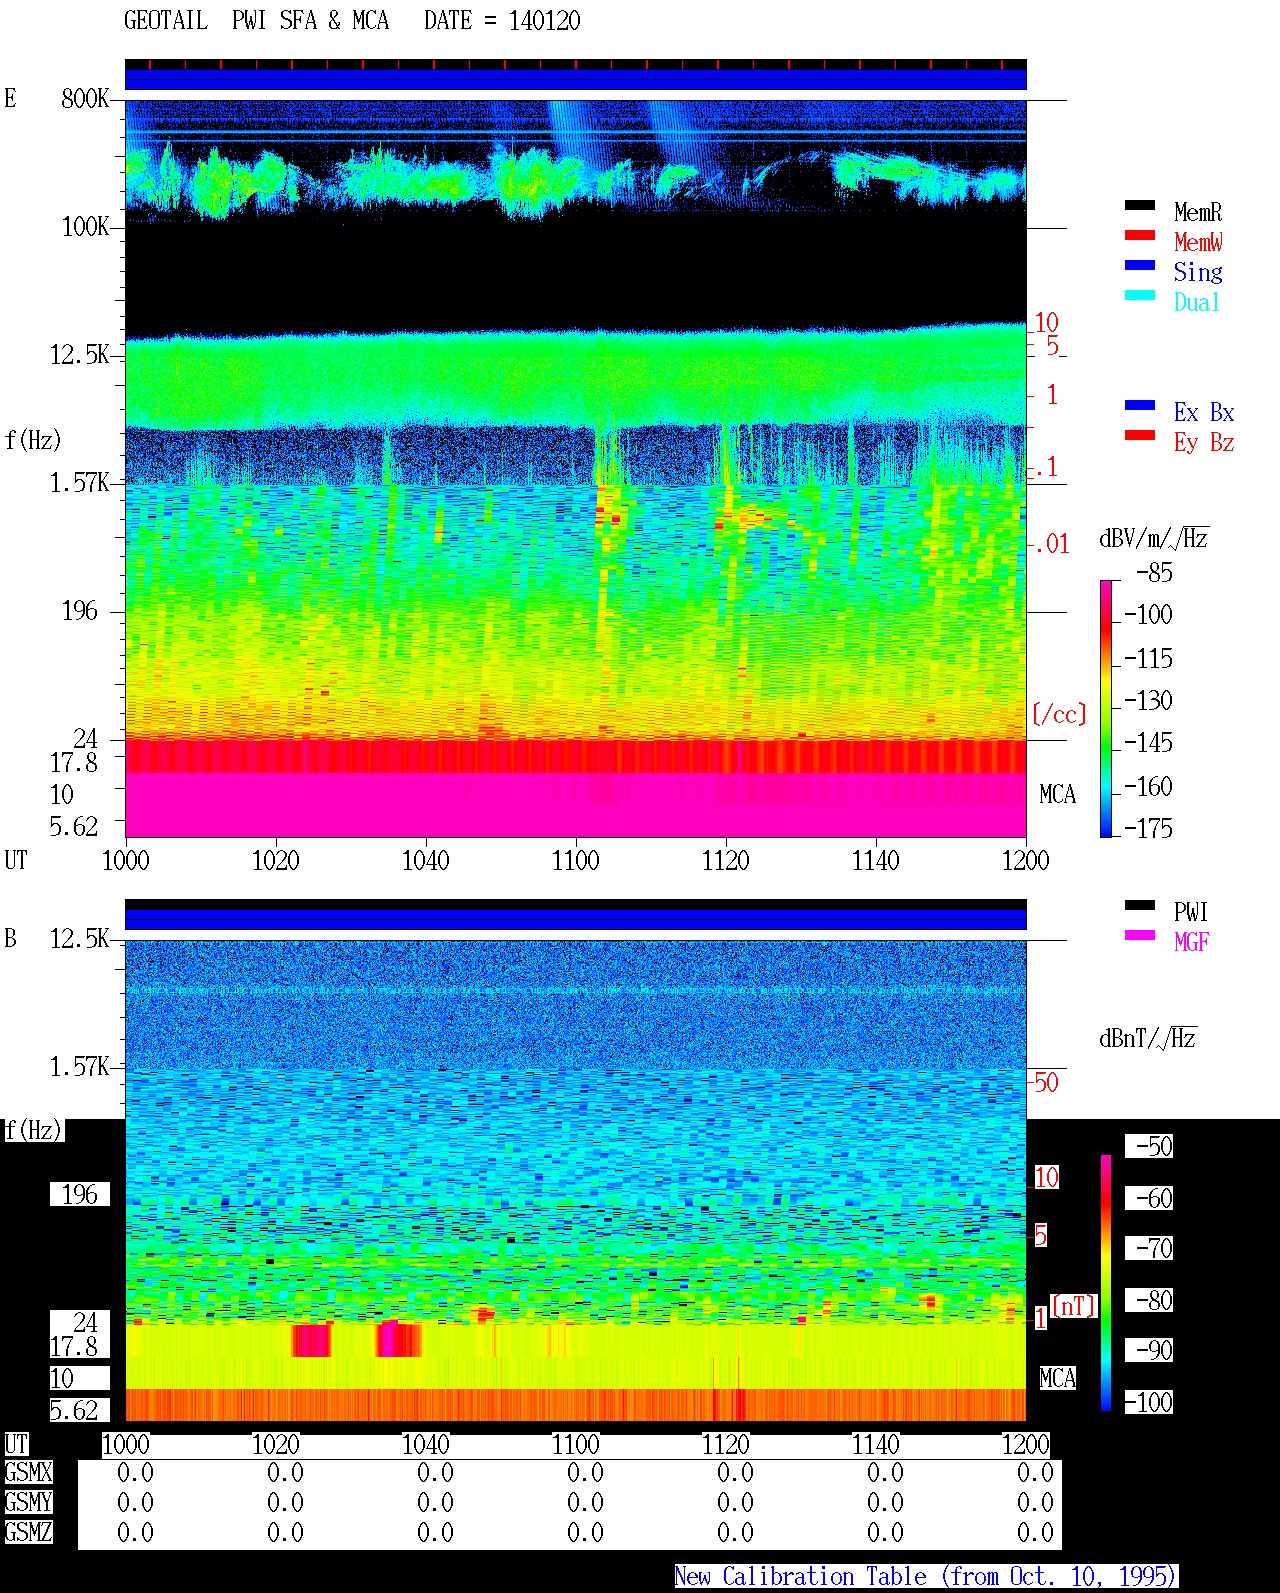Click the 800K frequency axis label
This screenshot has height=1593, width=1280.
(x=85, y=99)
